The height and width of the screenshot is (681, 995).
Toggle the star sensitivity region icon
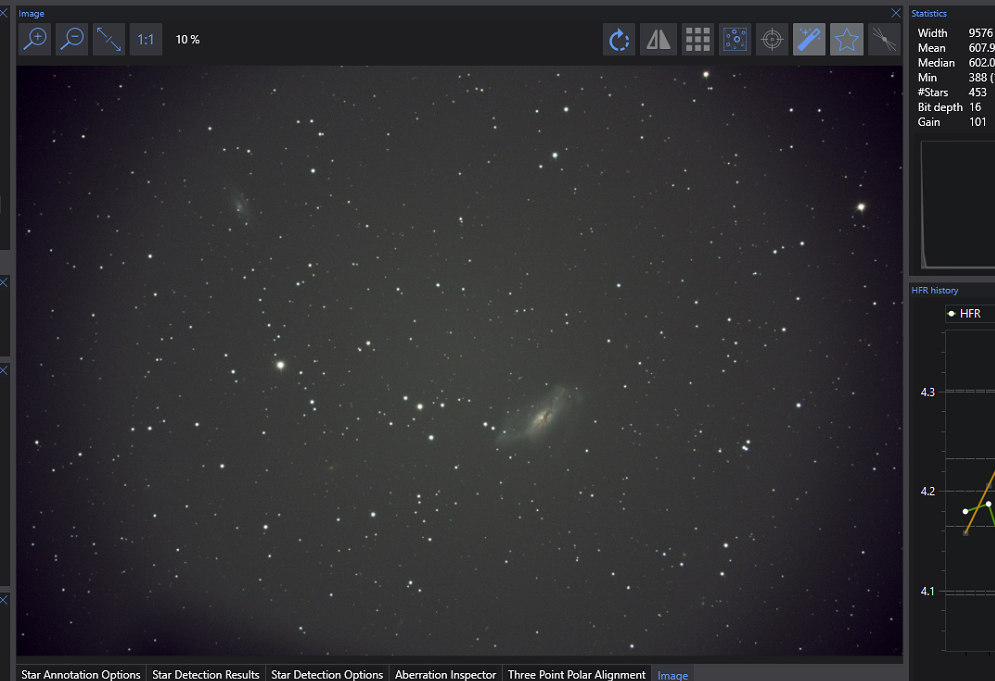735,39
